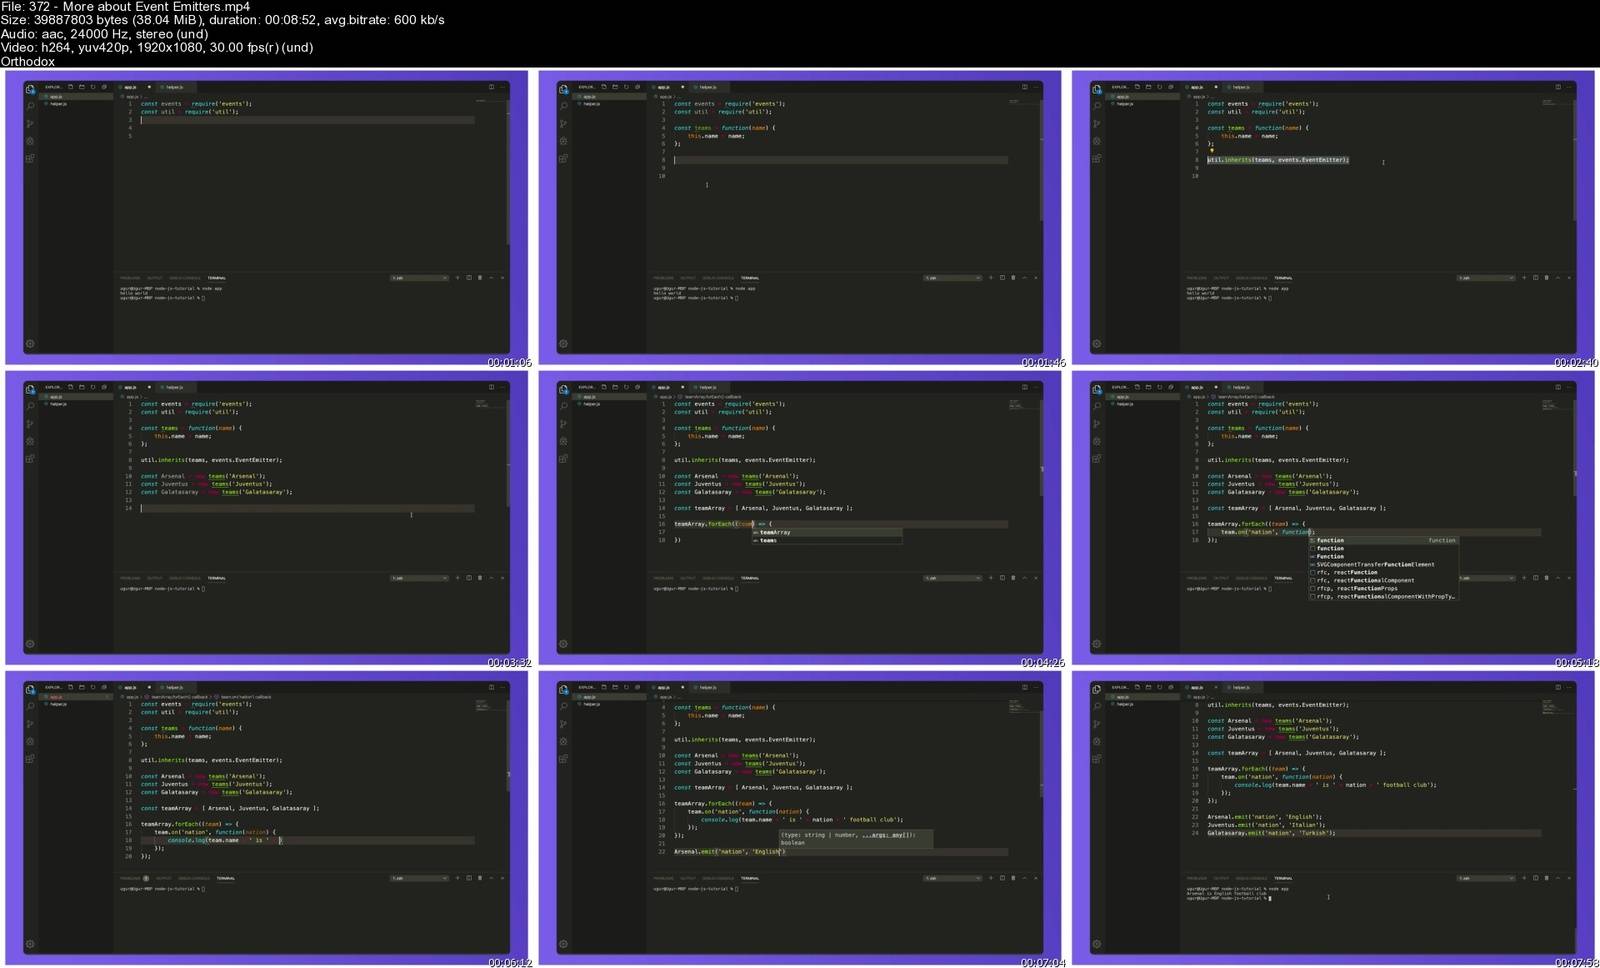This screenshot has height=968, width=1600.
Task: Open Extensions icon in the 00:01:06 frame
Action: pos(31,158)
